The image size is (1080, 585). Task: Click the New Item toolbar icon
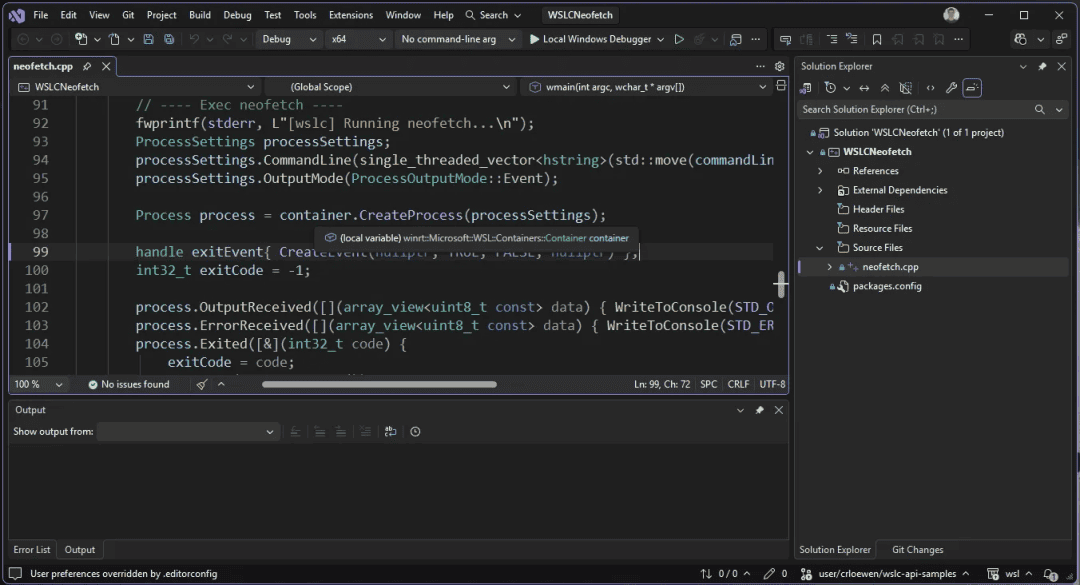[x=81, y=39]
